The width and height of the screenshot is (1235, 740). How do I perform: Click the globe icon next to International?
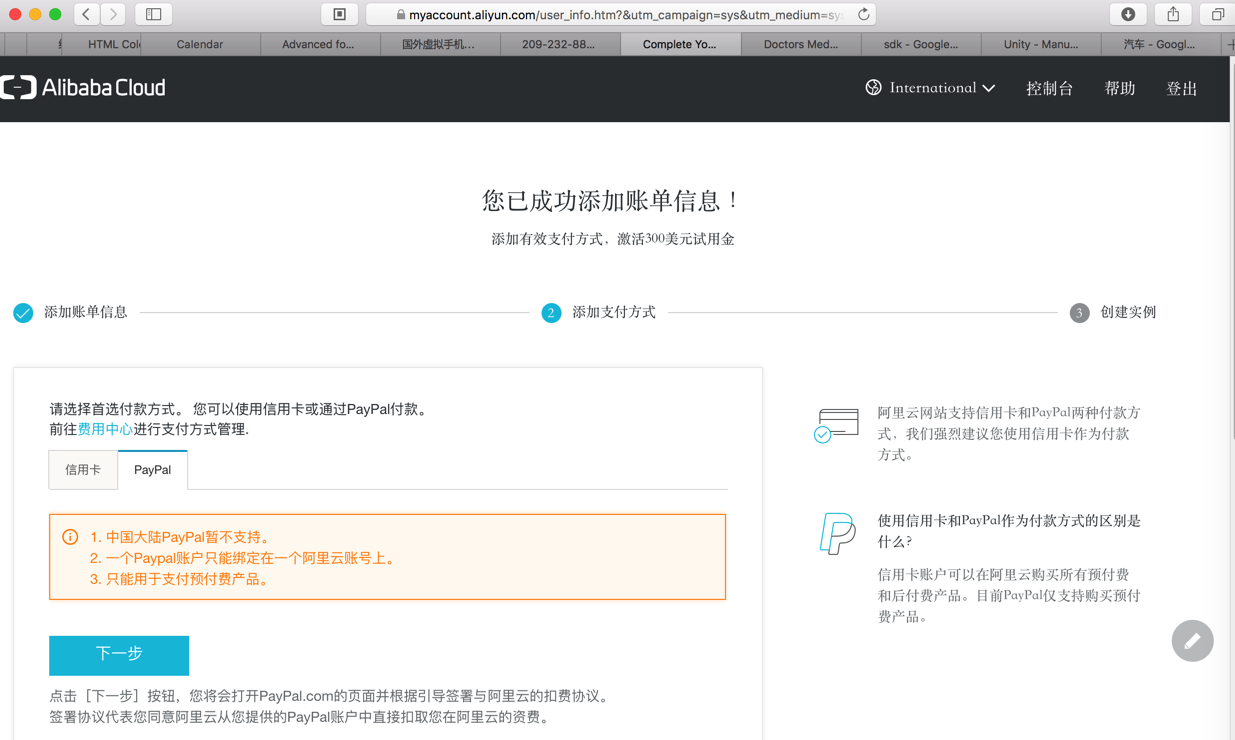tap(873, 88)
